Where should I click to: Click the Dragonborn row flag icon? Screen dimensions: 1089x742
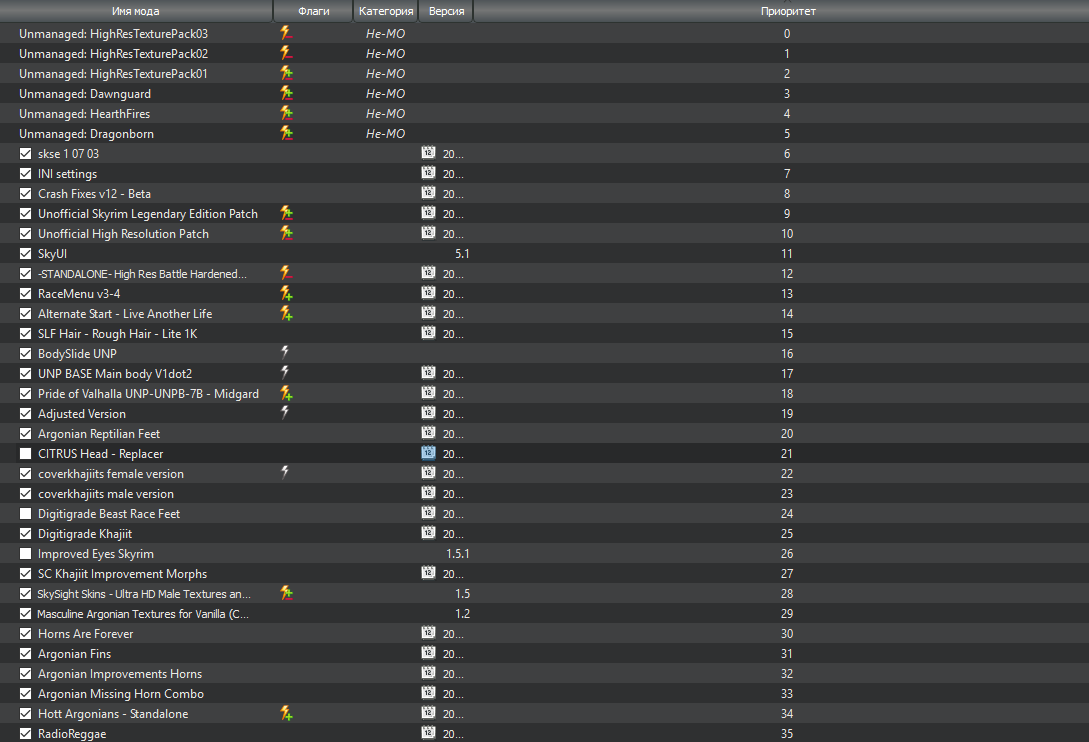(x=285, y=133)
